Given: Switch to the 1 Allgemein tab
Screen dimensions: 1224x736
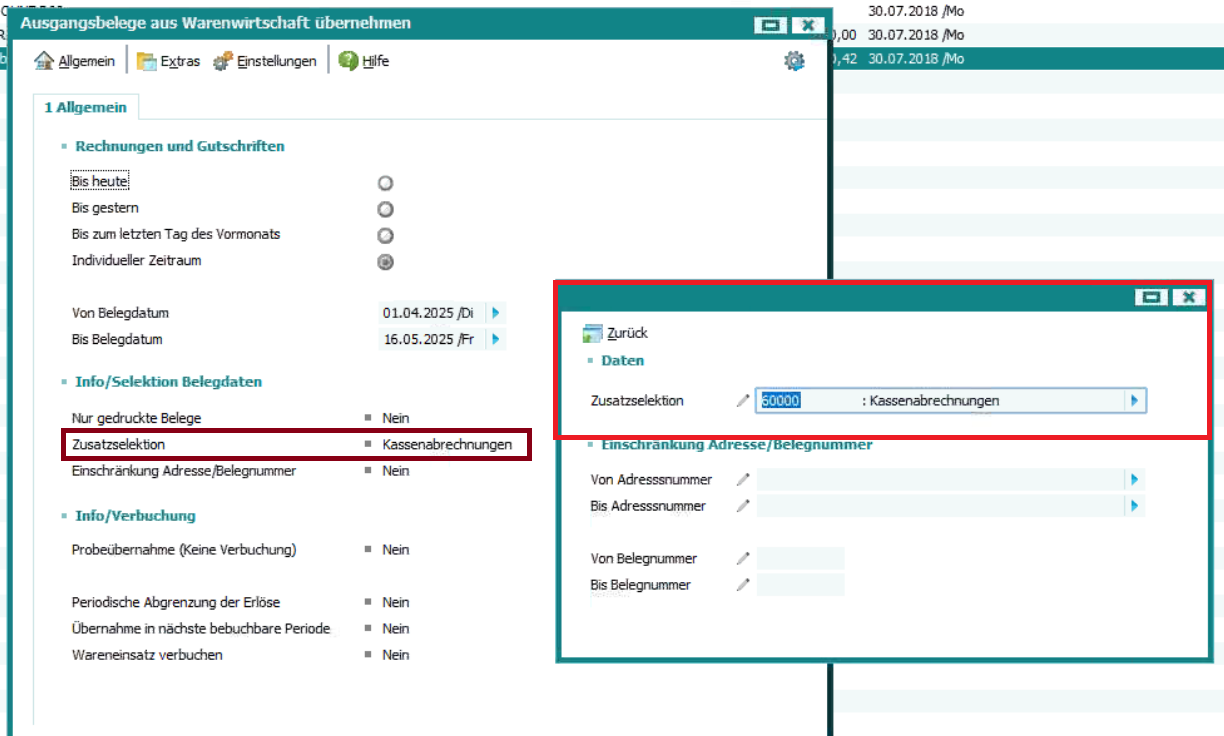Looking at the screenshot, I should click(x=85, y=107).
